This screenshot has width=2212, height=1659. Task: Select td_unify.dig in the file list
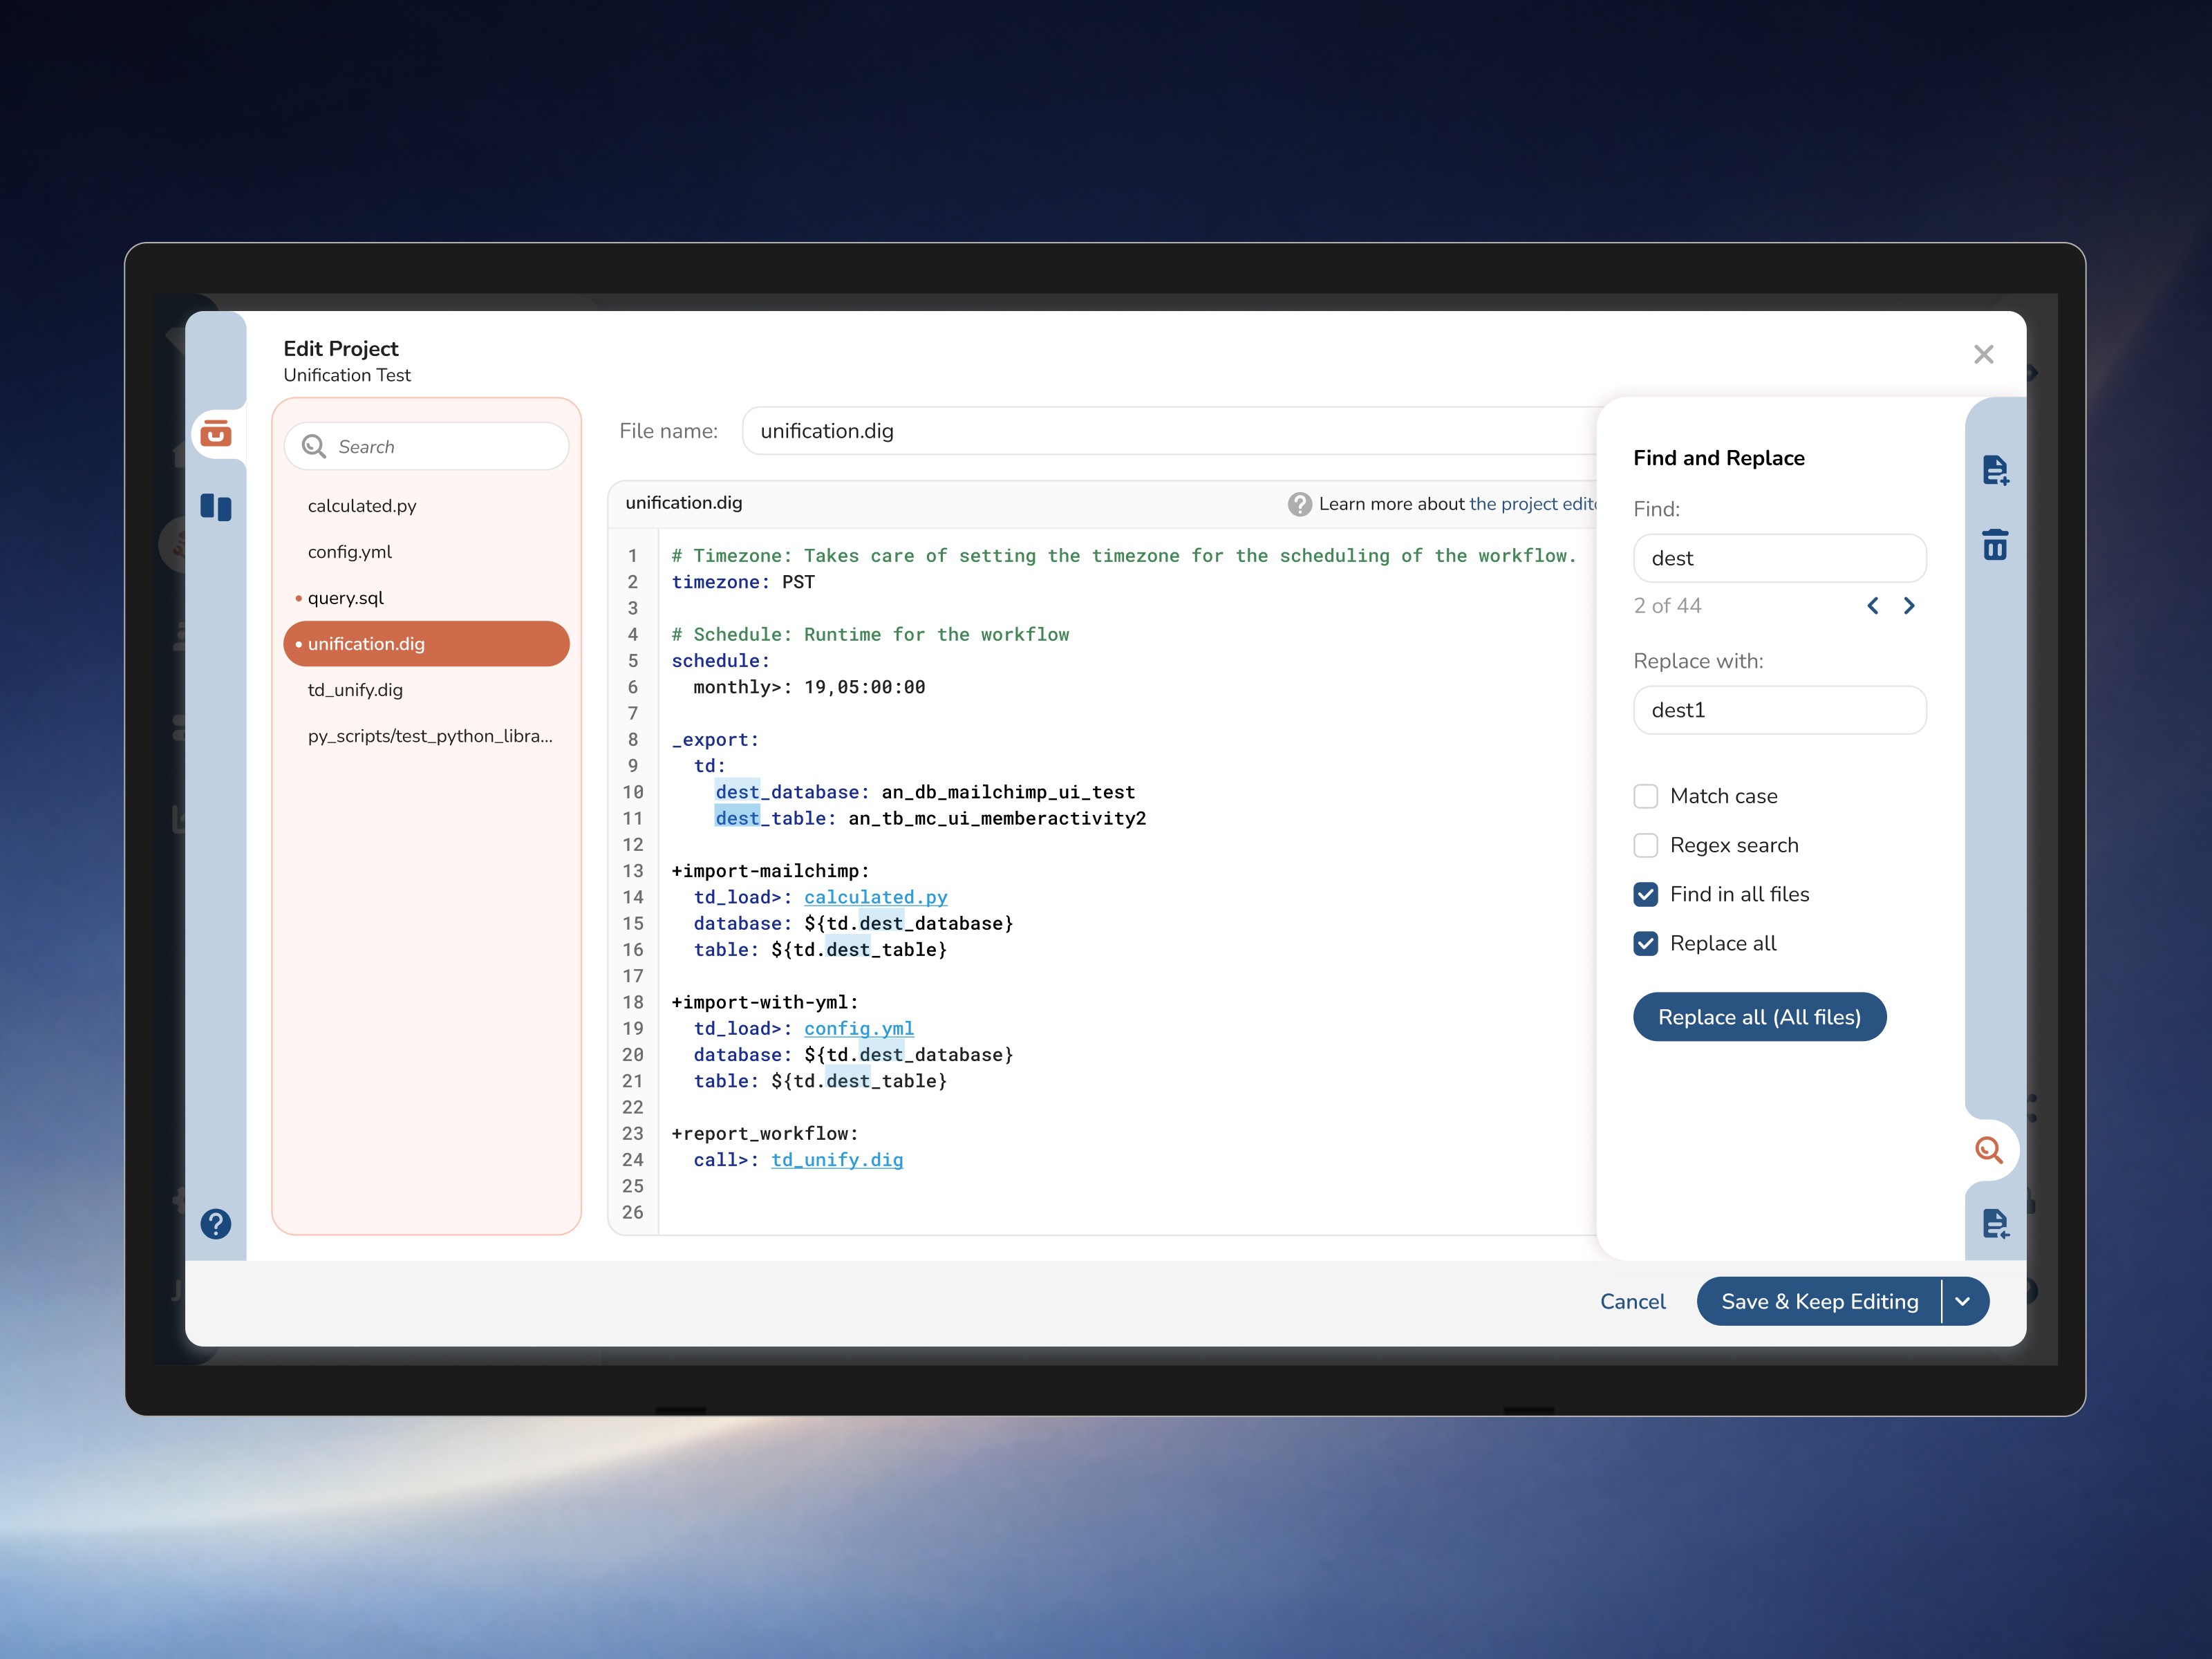click(x=355, y=690)
